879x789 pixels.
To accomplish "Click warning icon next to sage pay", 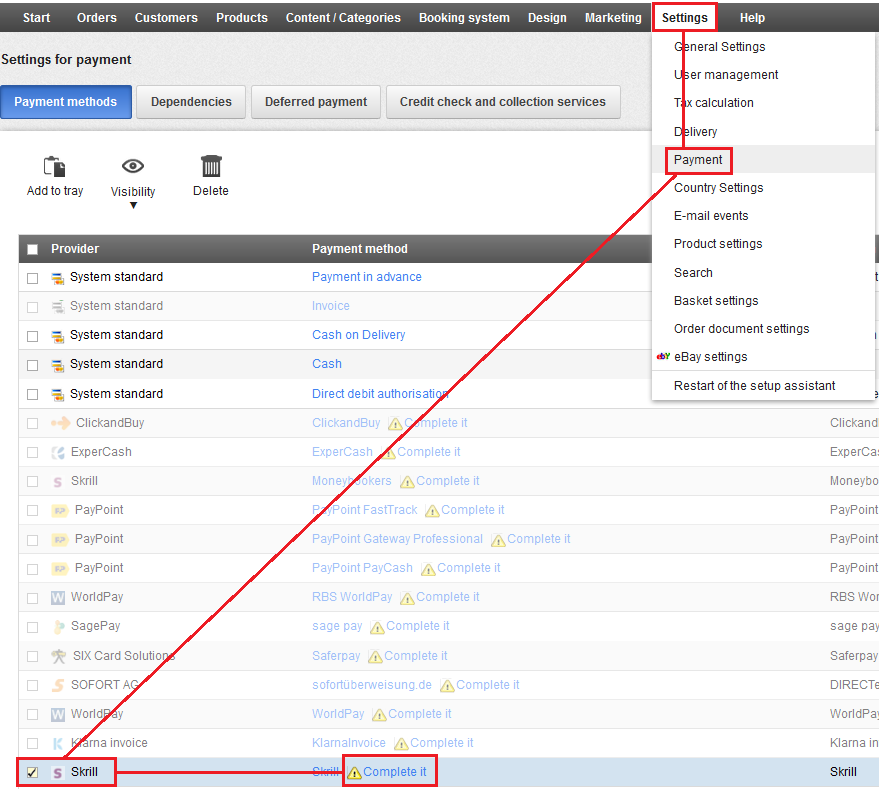I will pos(377,627).
